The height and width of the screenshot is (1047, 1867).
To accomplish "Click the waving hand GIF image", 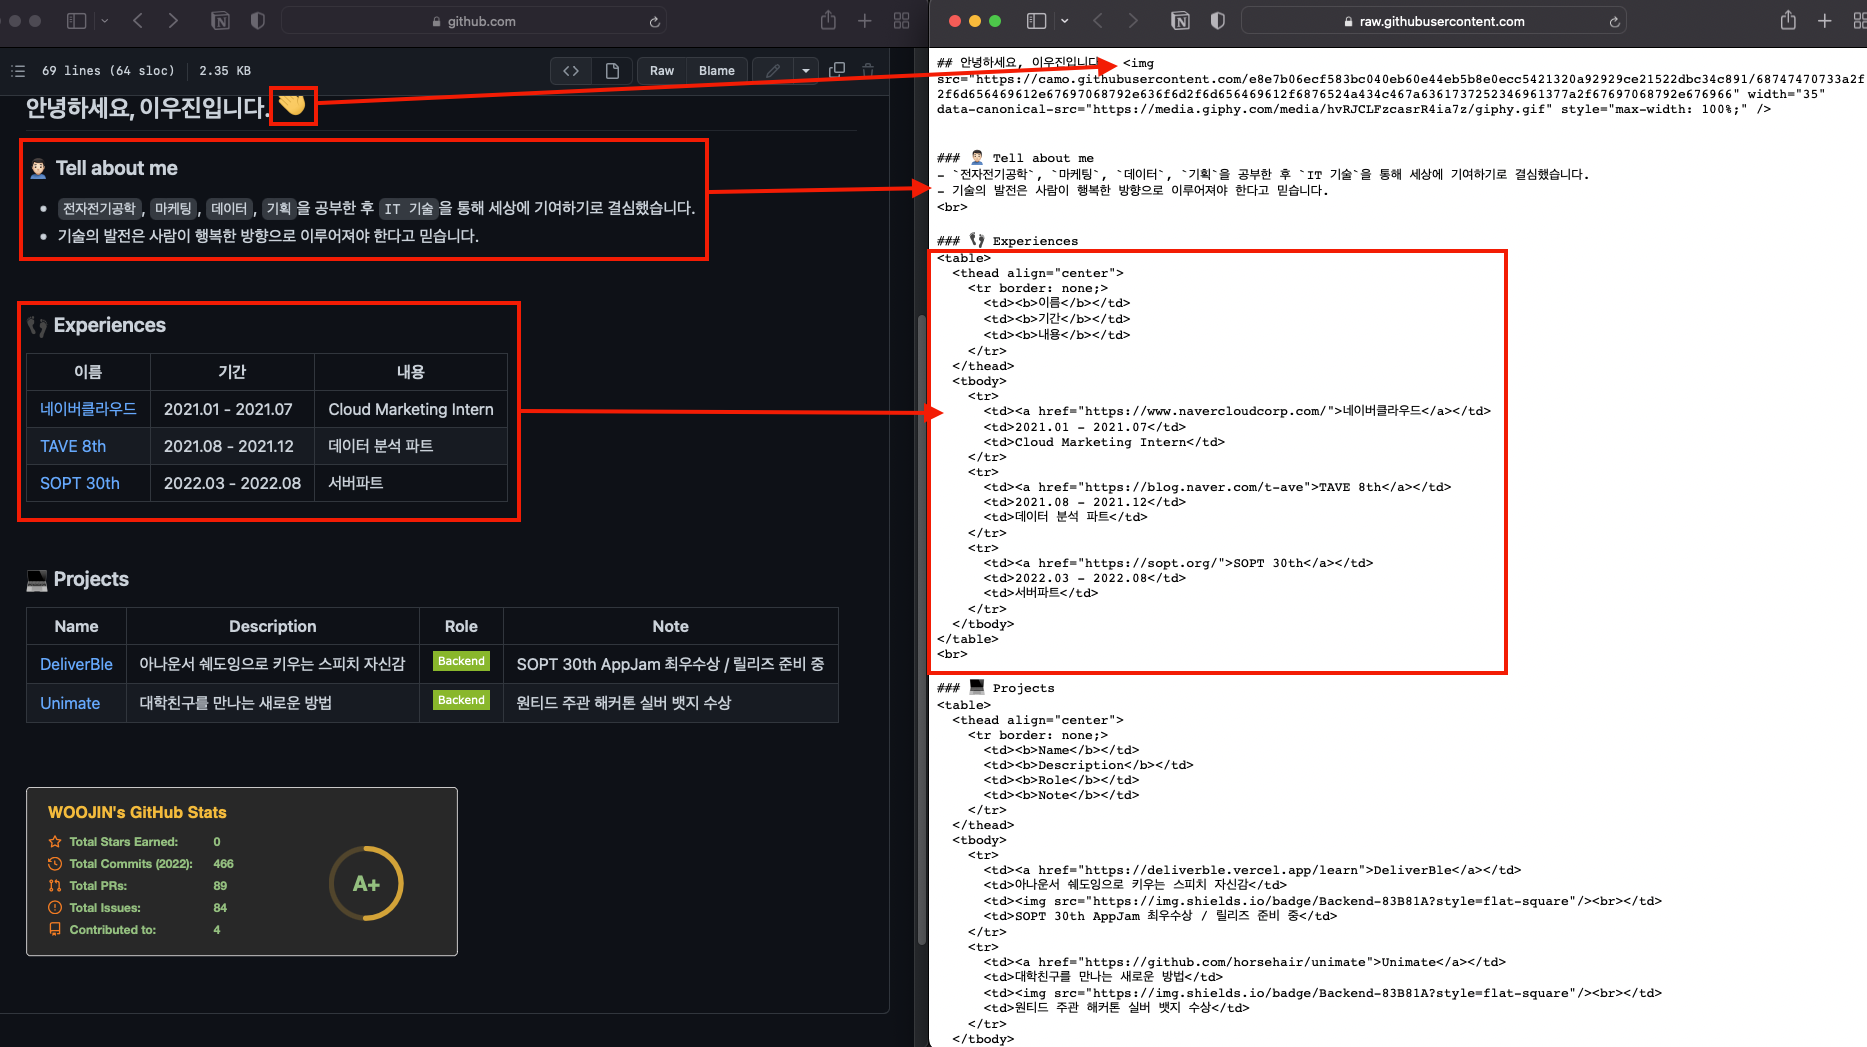I will click(292, 105).
